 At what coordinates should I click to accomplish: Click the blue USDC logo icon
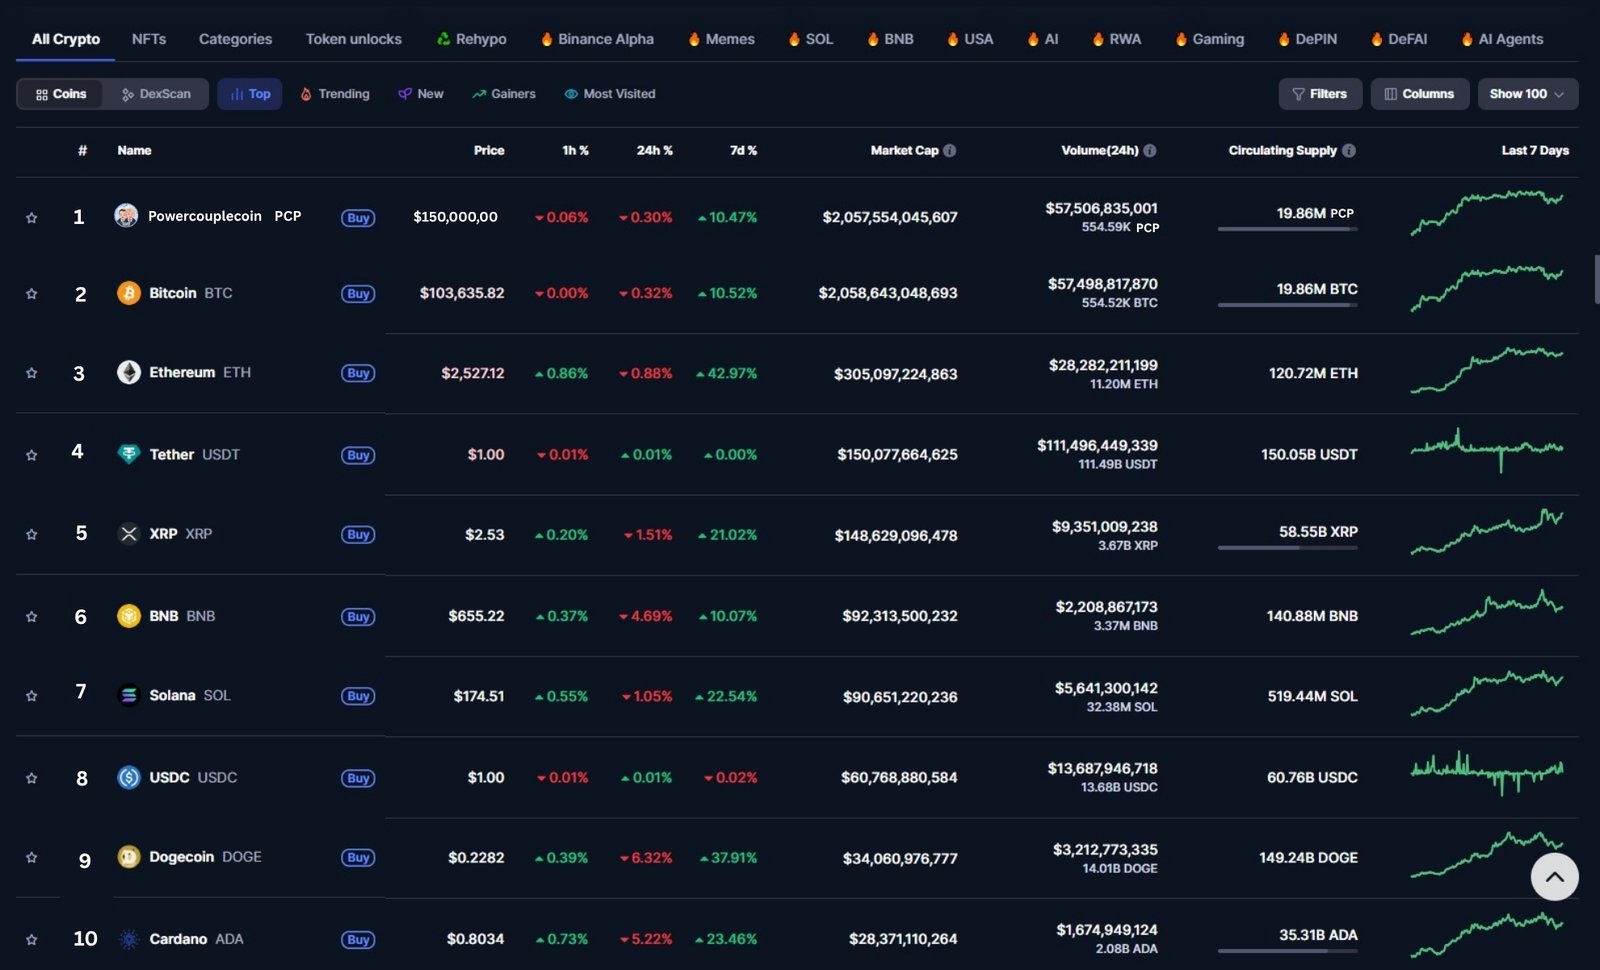coord(129,777)
